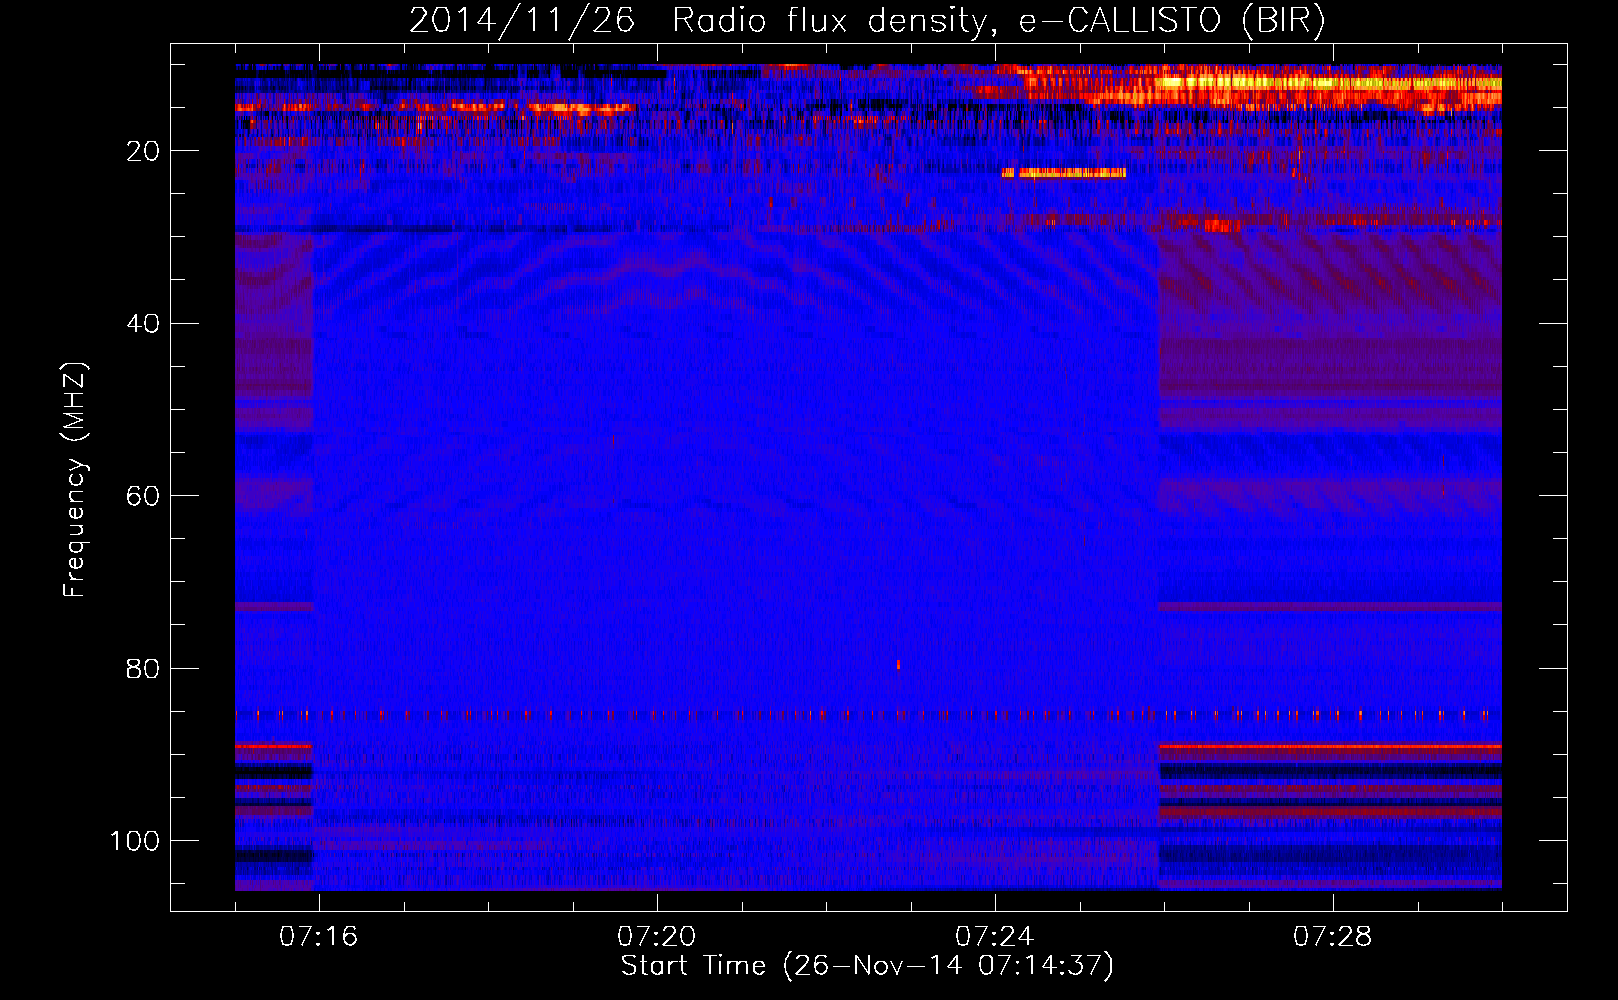Screen dimensions: 1618x1000
Task: Click the 'Frequency (MHZ)' axis label
Action: 75,480
